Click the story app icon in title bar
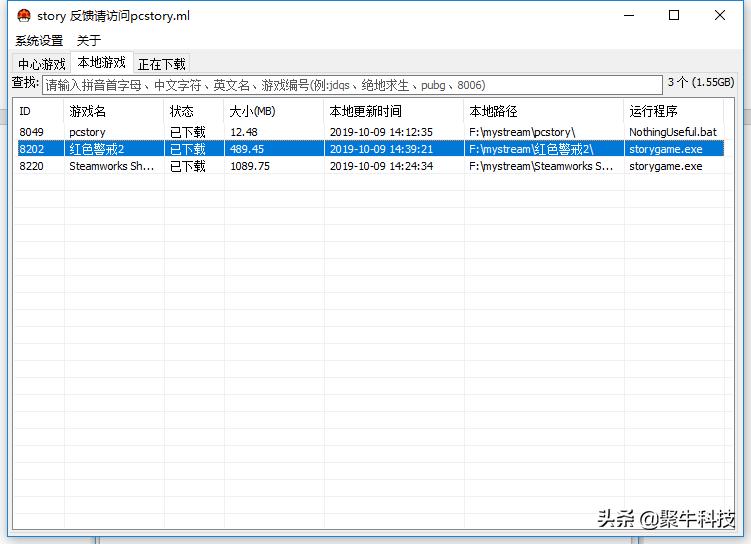Viewport: 751px width, 544px height. 23,16
